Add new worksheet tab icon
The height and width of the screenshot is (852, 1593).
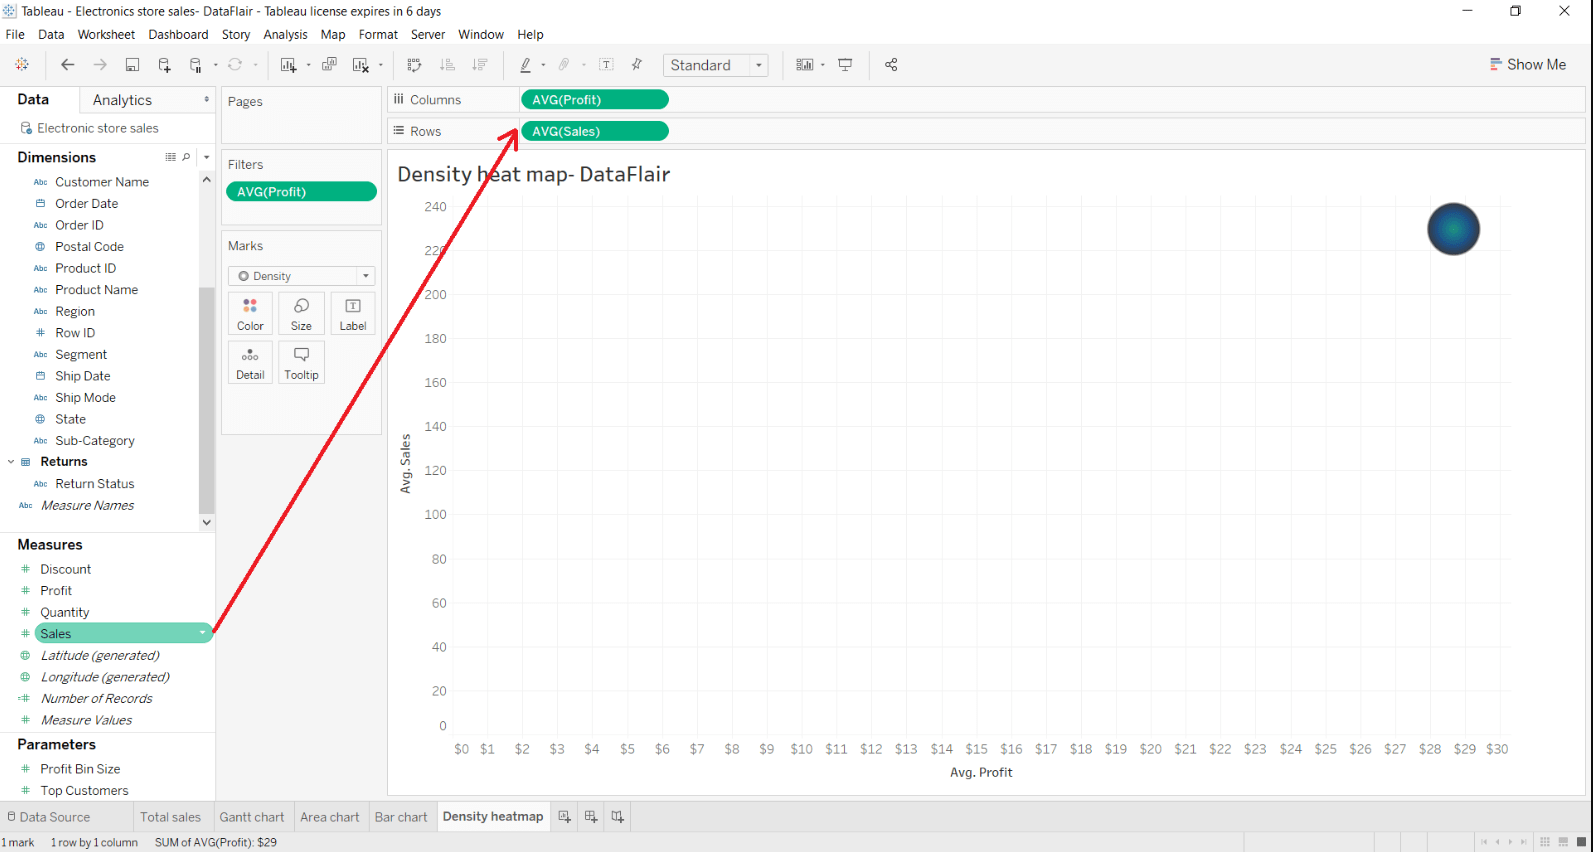(564, 817)
